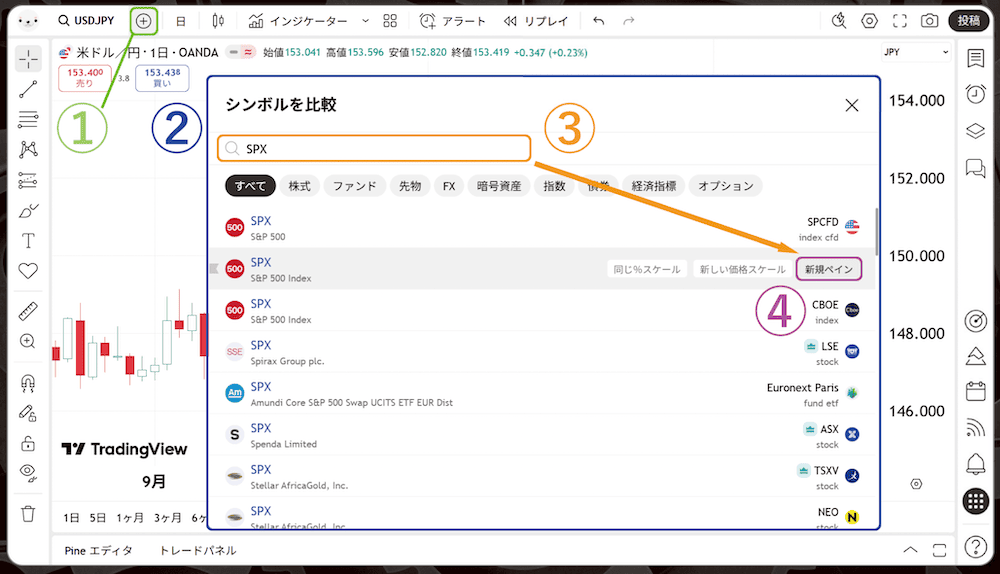Select the trend line tool
The image size is (1000, 574).
coord(28,89)
